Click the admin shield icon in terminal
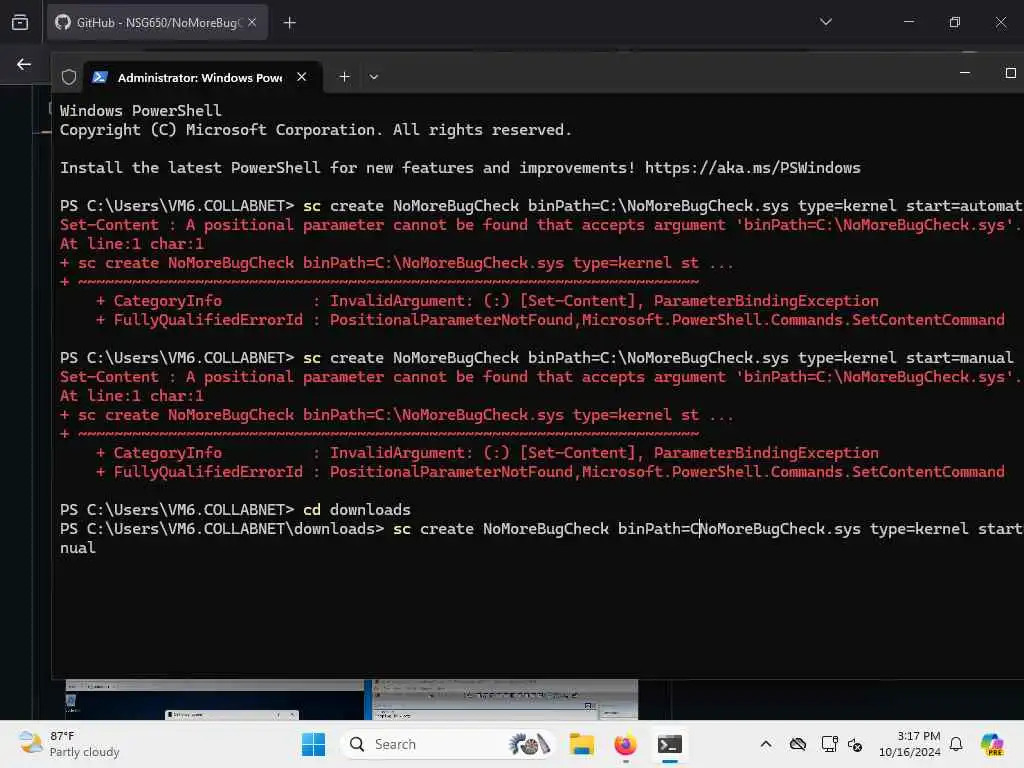 [x=69, y=77]
